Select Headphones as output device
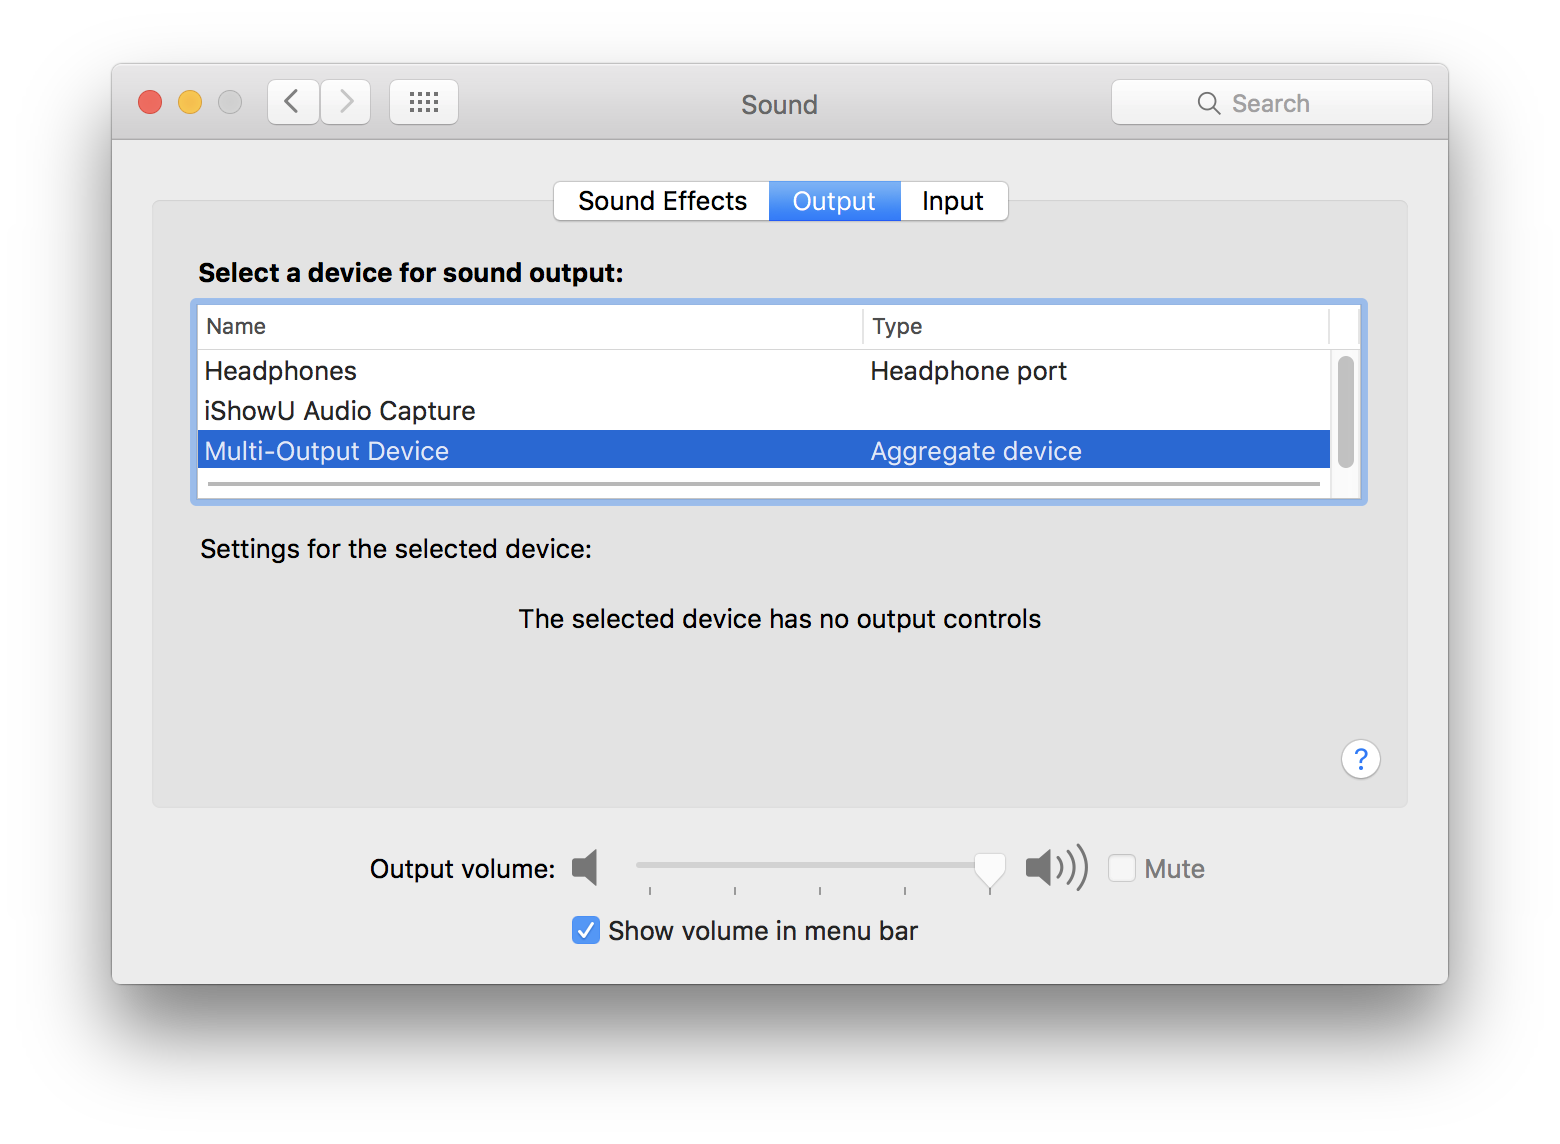 tap(281, 371)
